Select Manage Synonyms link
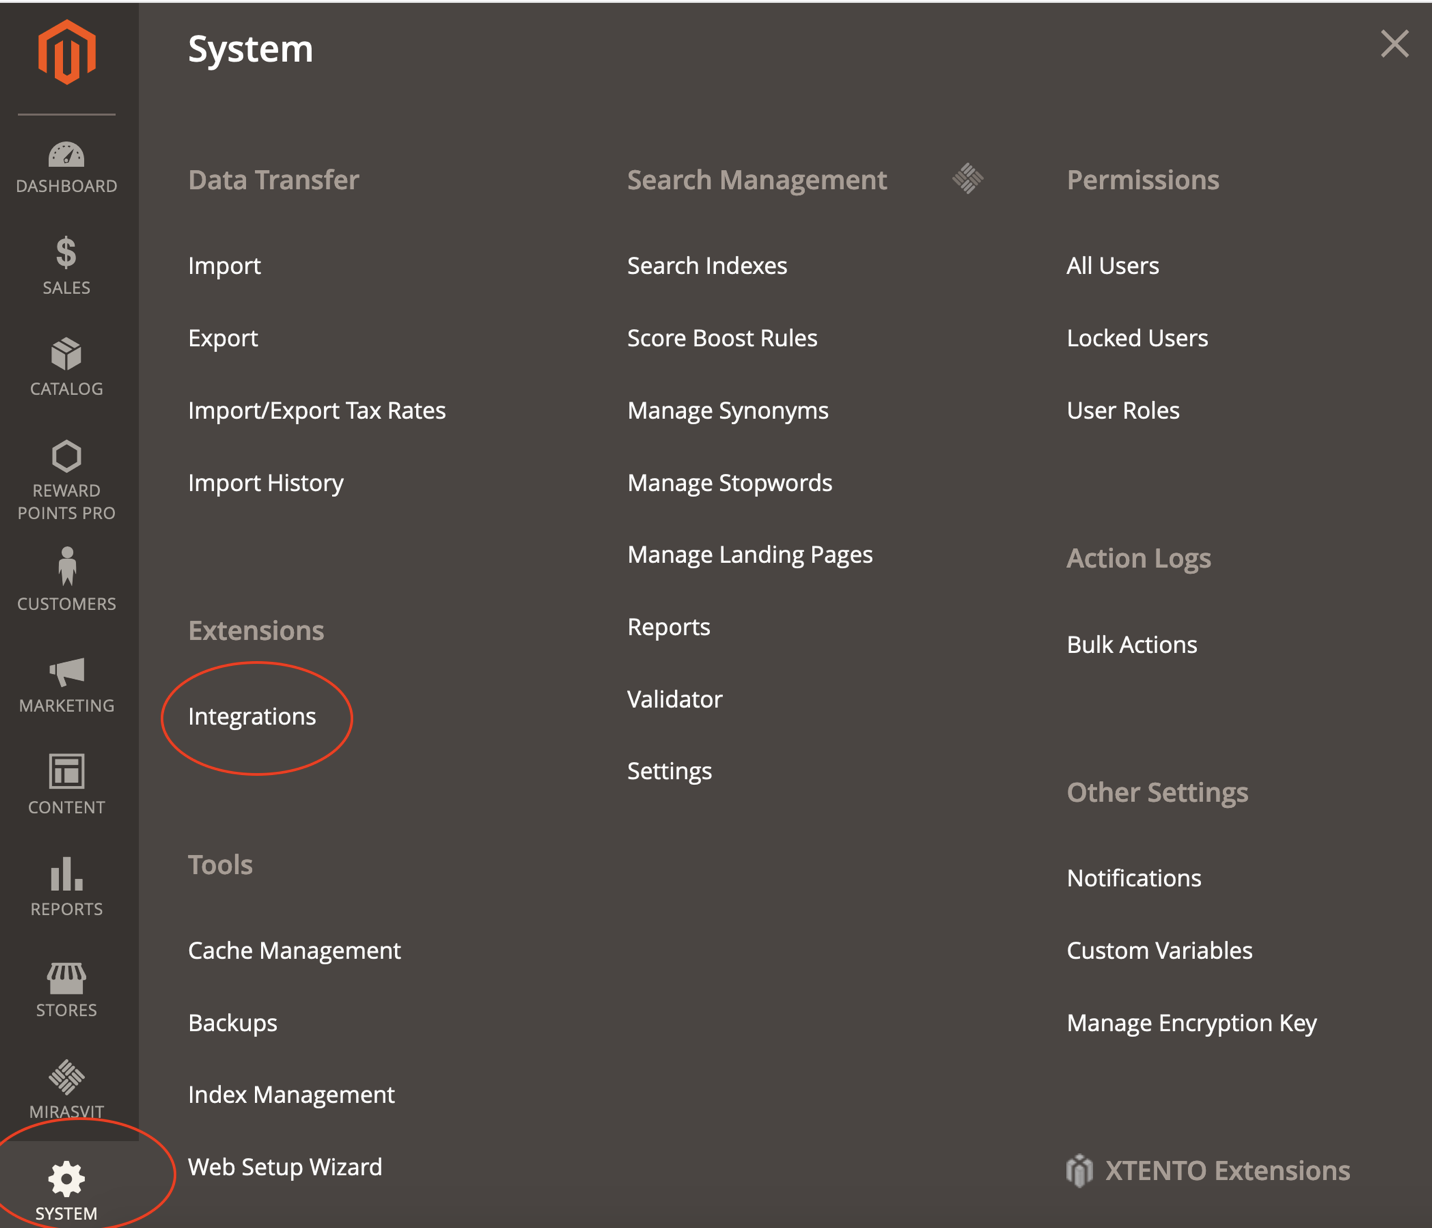The width and height of the screenshot is (1432, 1228). 727,411
